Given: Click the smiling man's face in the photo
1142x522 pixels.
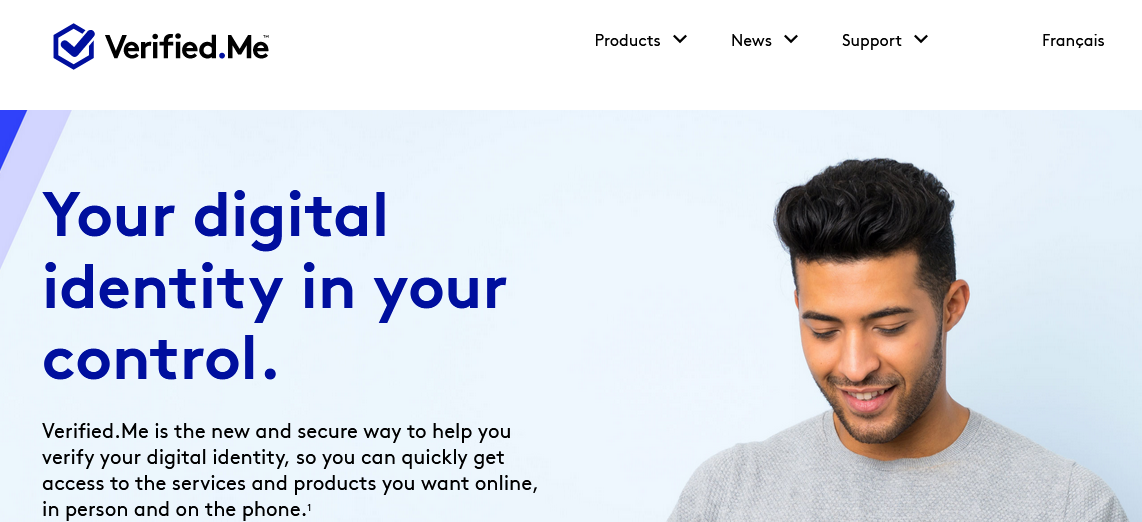Looking at the screenshot, I should click(870, 349).
